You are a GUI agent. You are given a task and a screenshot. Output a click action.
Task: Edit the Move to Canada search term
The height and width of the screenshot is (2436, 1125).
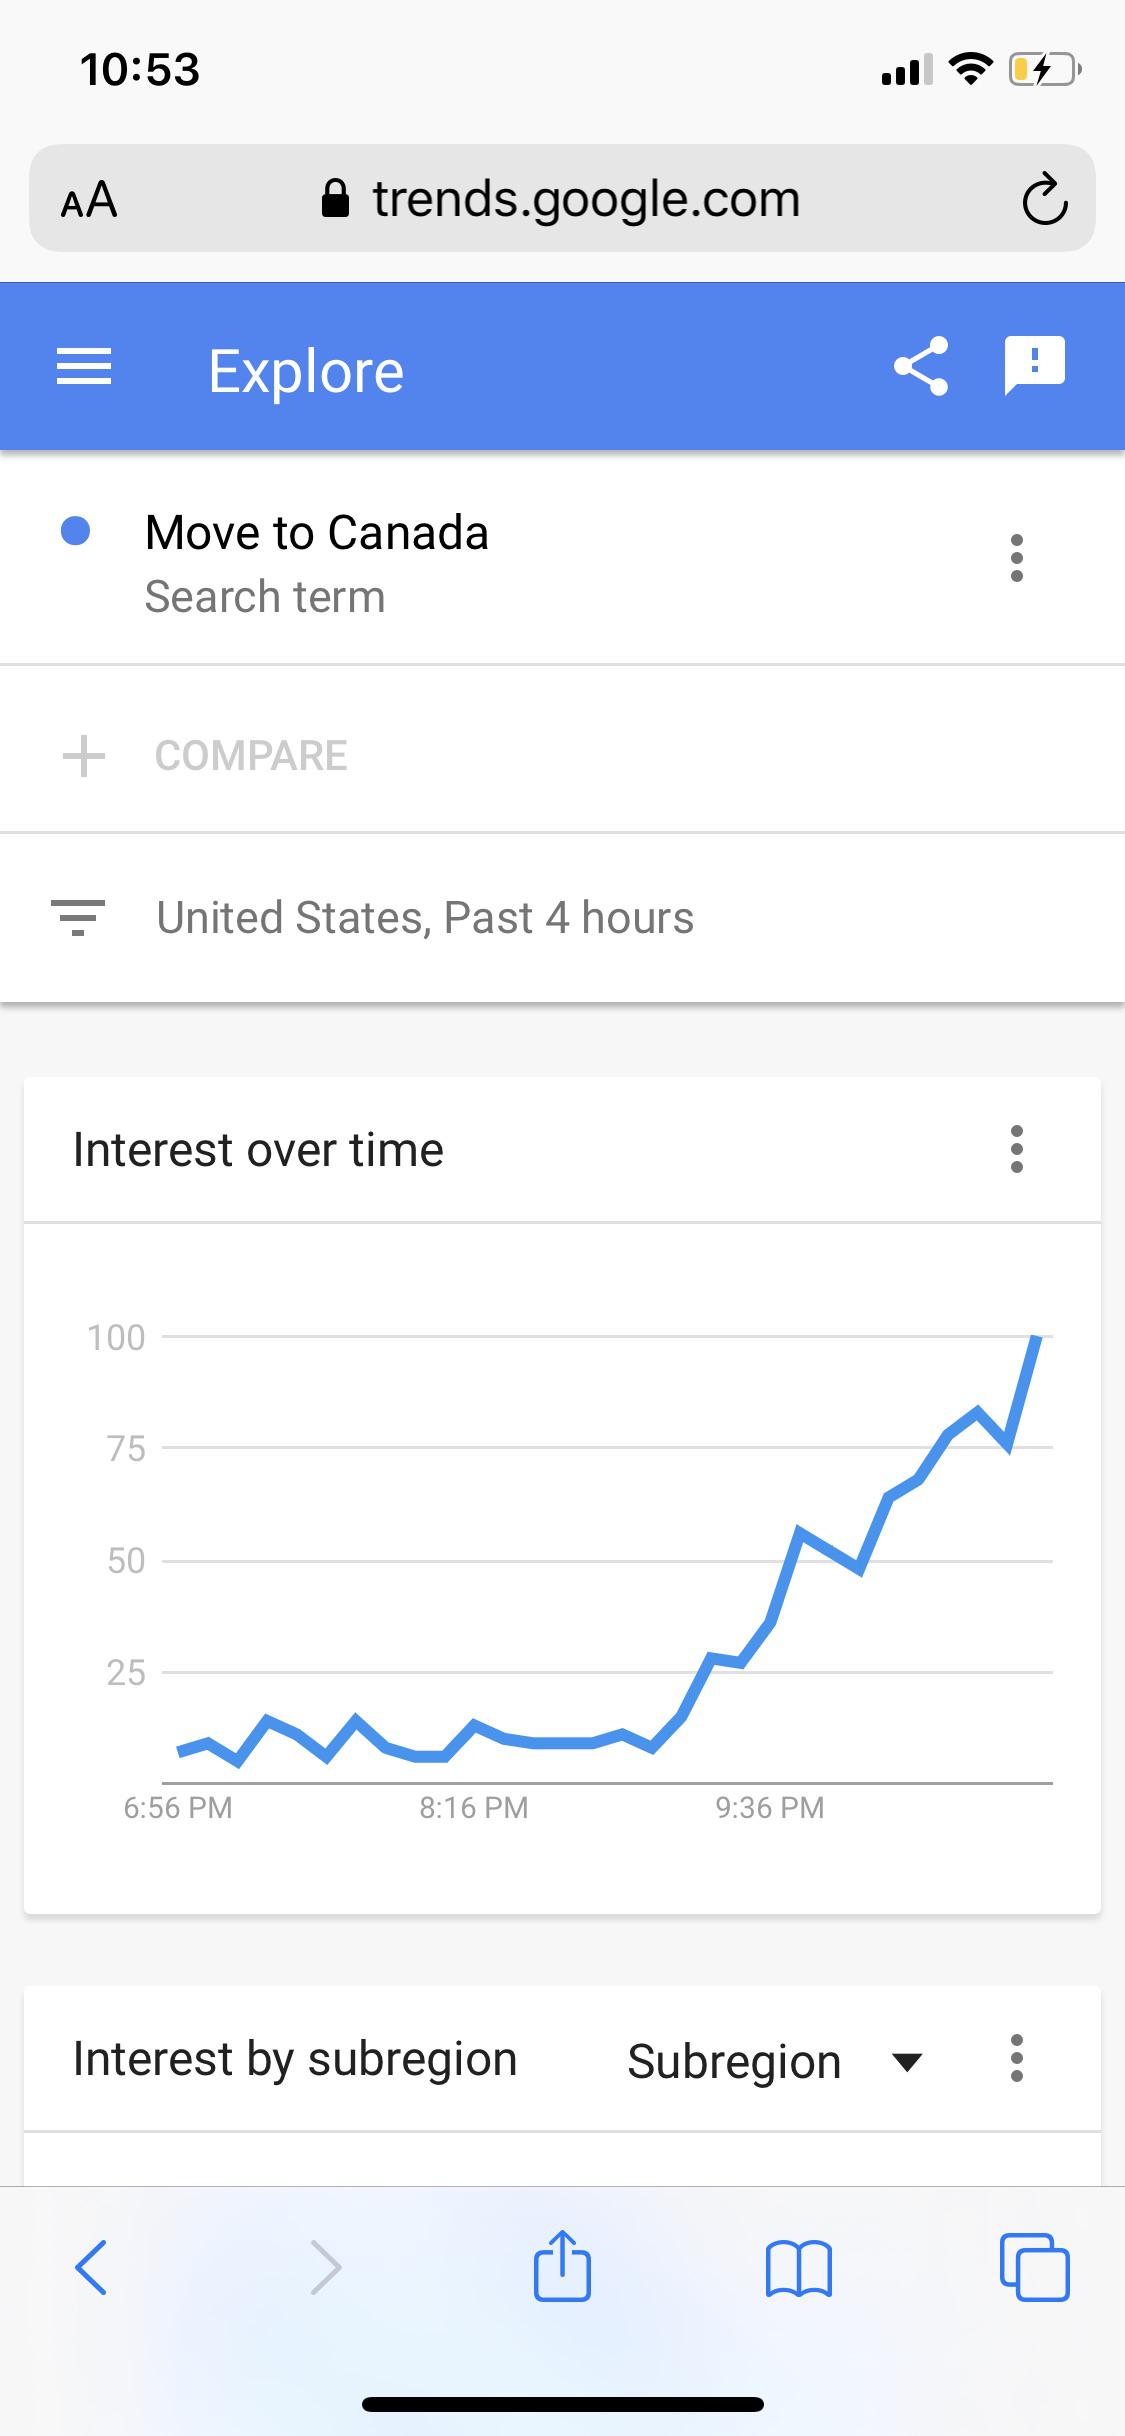(316, 533)
